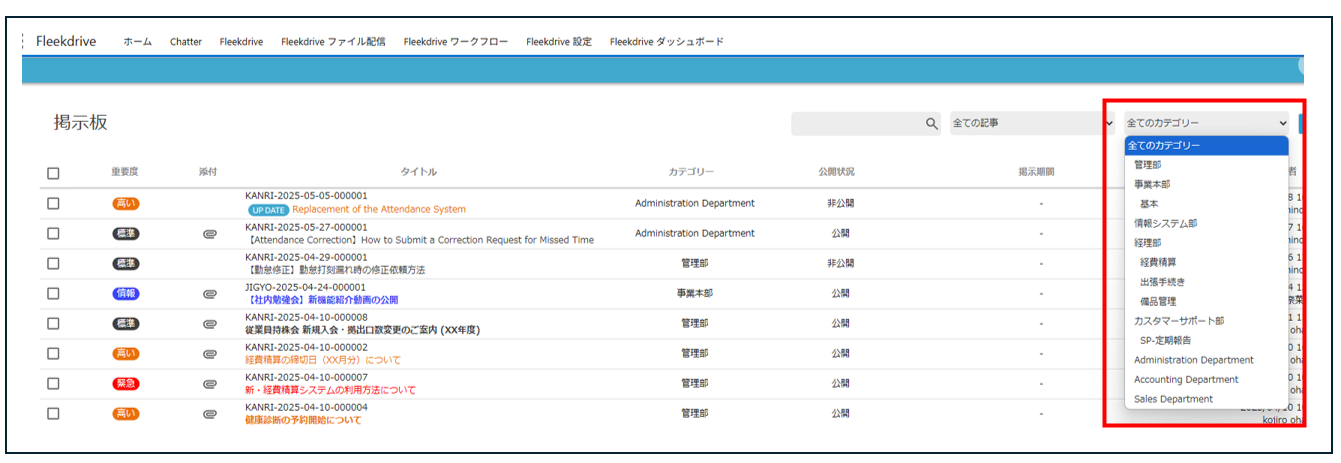Check the row KANRI-2025-04-10-000008

click(x=53, y=323)
